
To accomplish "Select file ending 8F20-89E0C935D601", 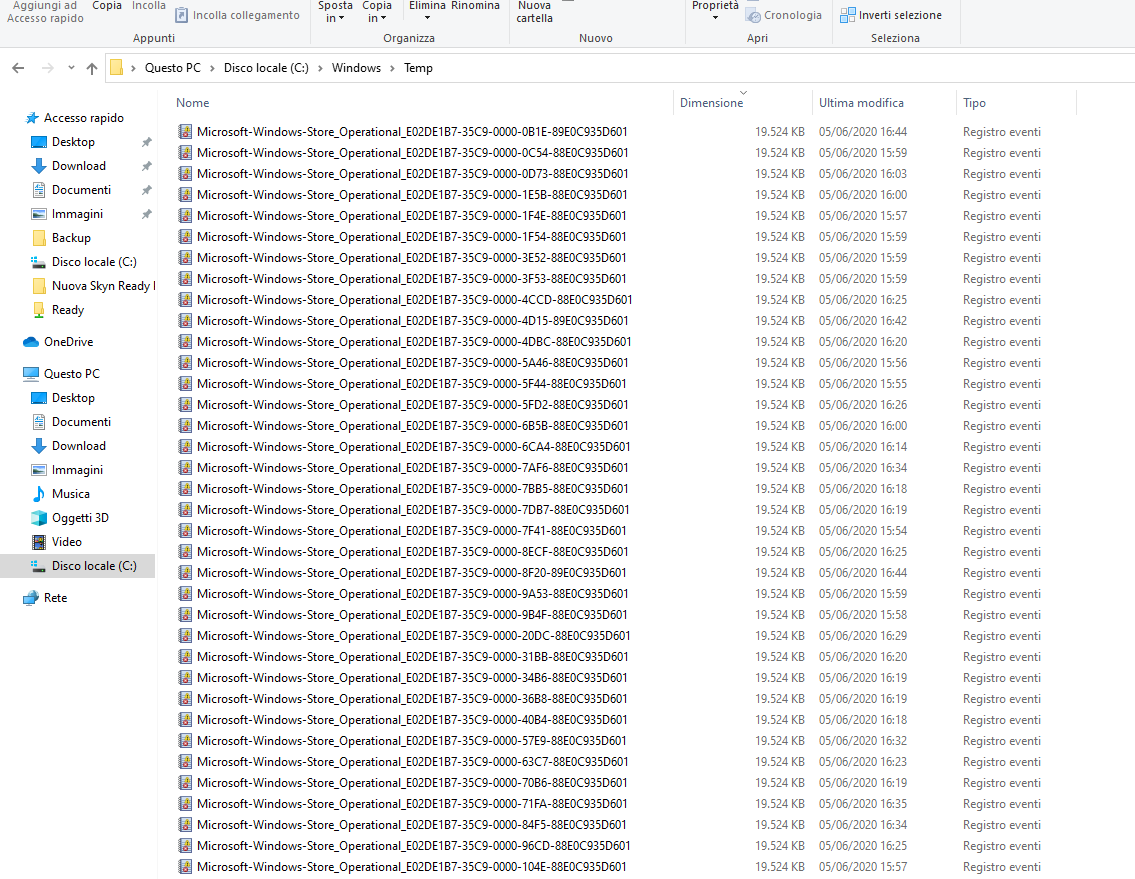I will pos(412,573).
